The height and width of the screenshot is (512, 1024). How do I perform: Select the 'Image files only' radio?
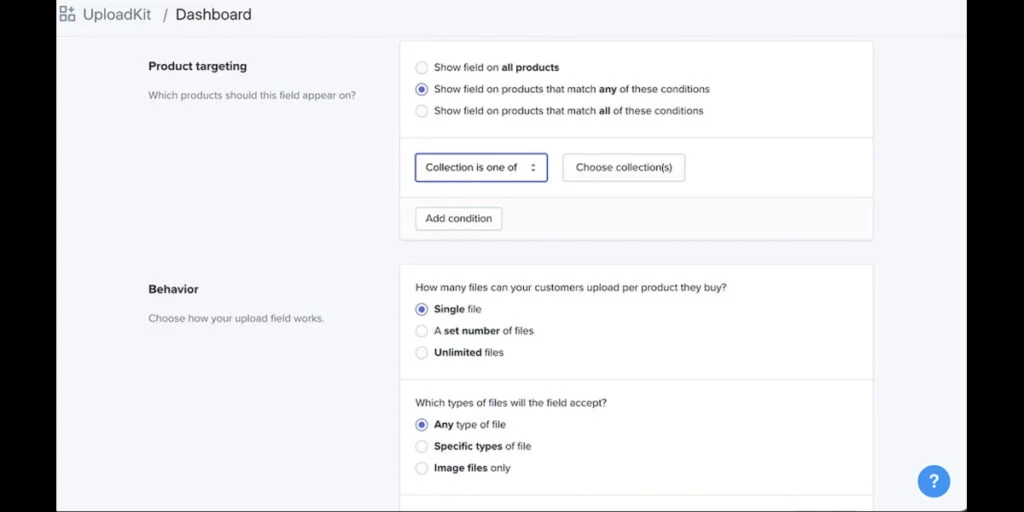point(422,468)
